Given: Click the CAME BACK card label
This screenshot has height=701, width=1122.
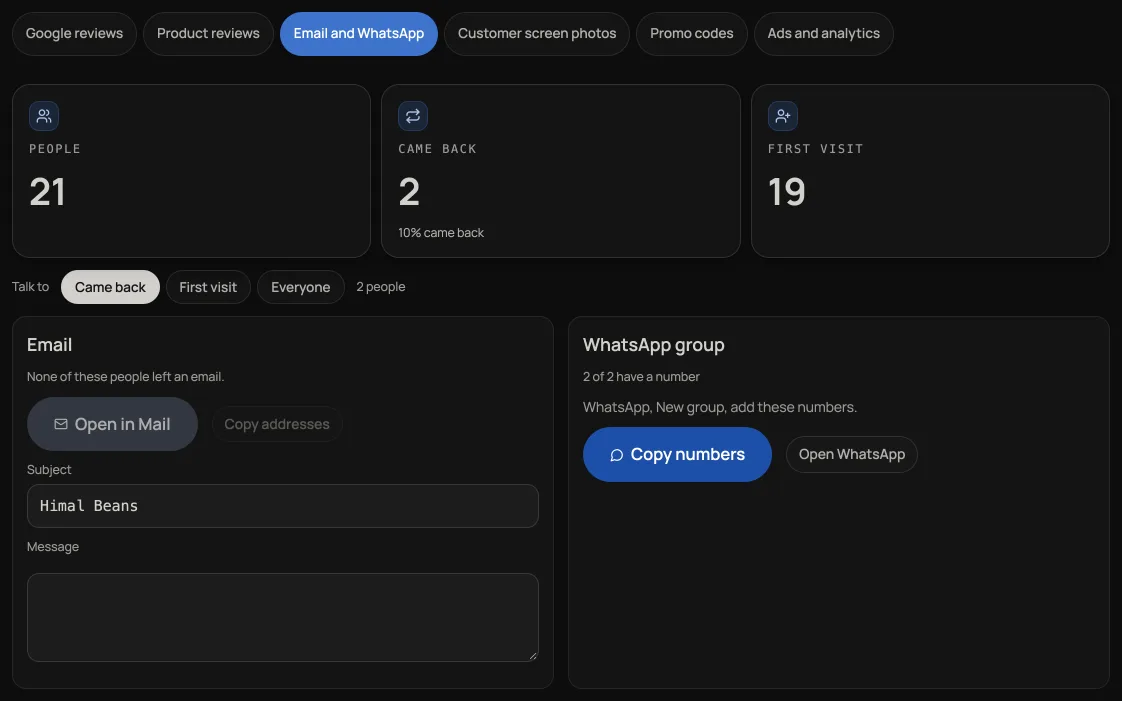Looking at the screenshot, I should tap(437, 149).
